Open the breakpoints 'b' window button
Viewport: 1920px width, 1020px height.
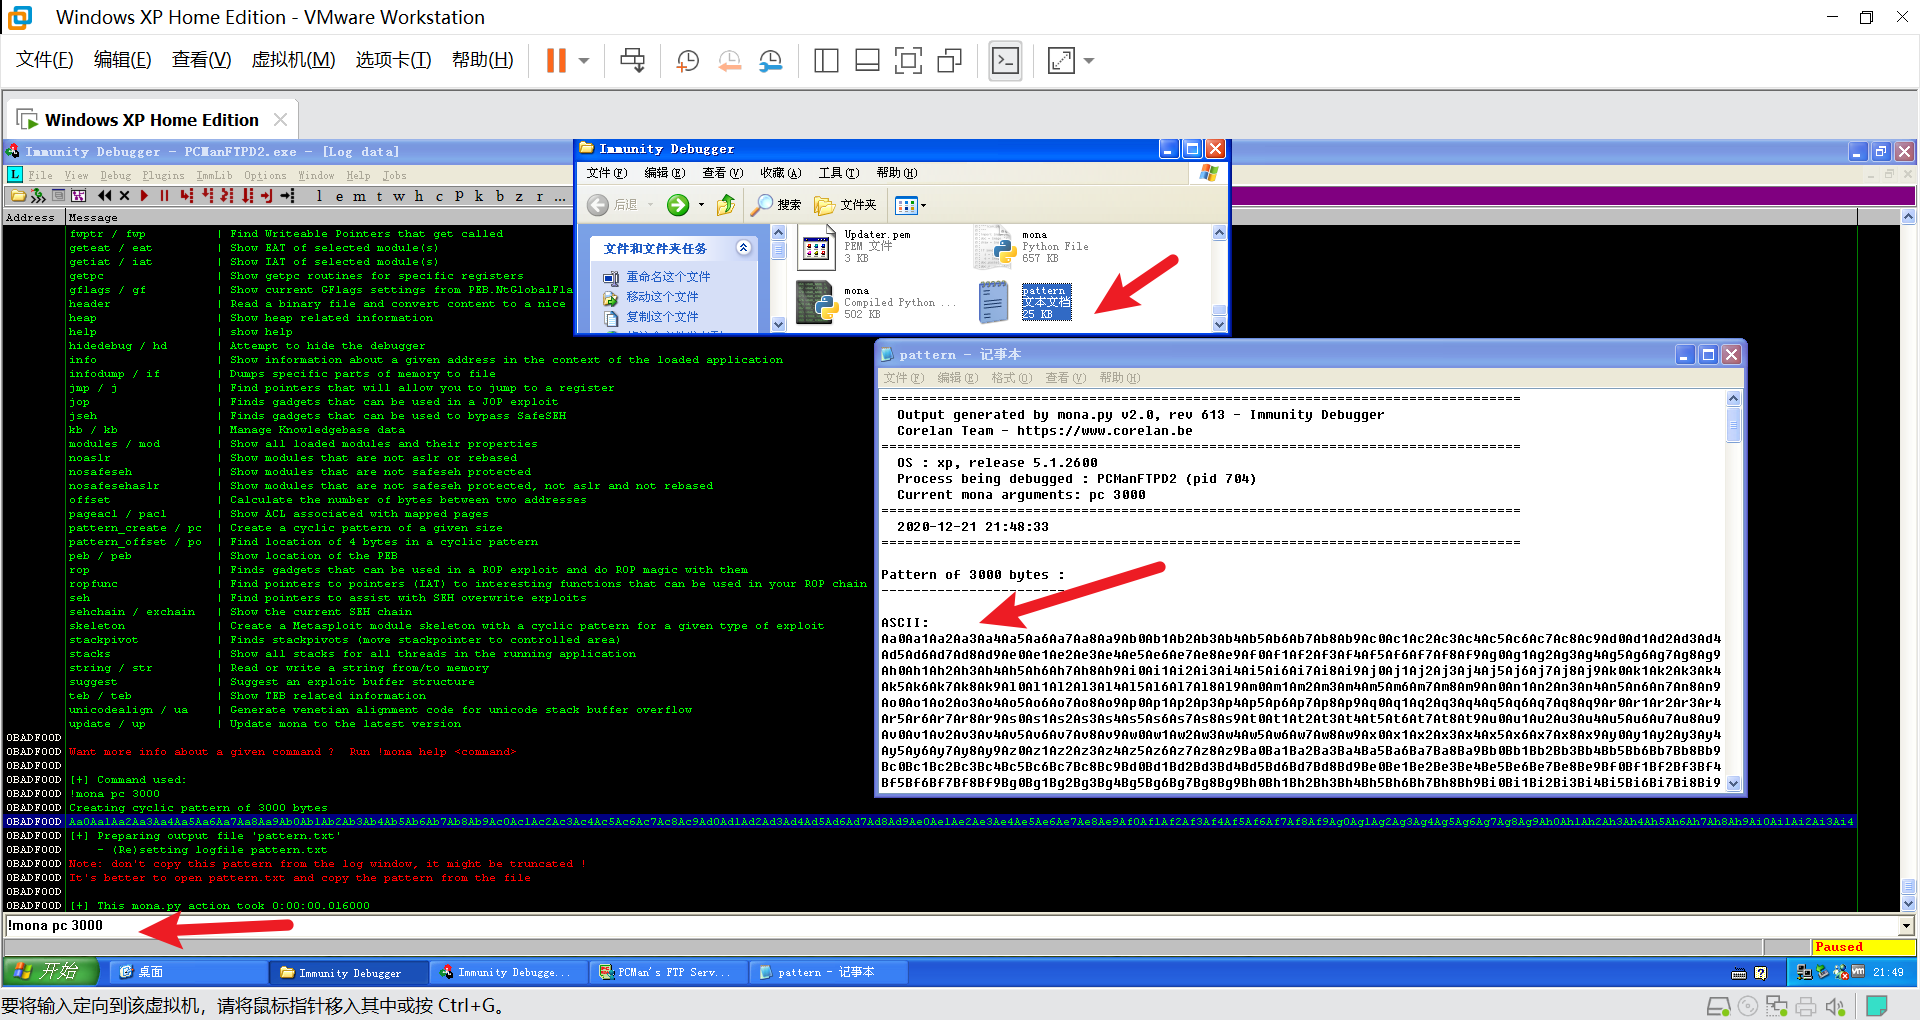pos(499,196)
